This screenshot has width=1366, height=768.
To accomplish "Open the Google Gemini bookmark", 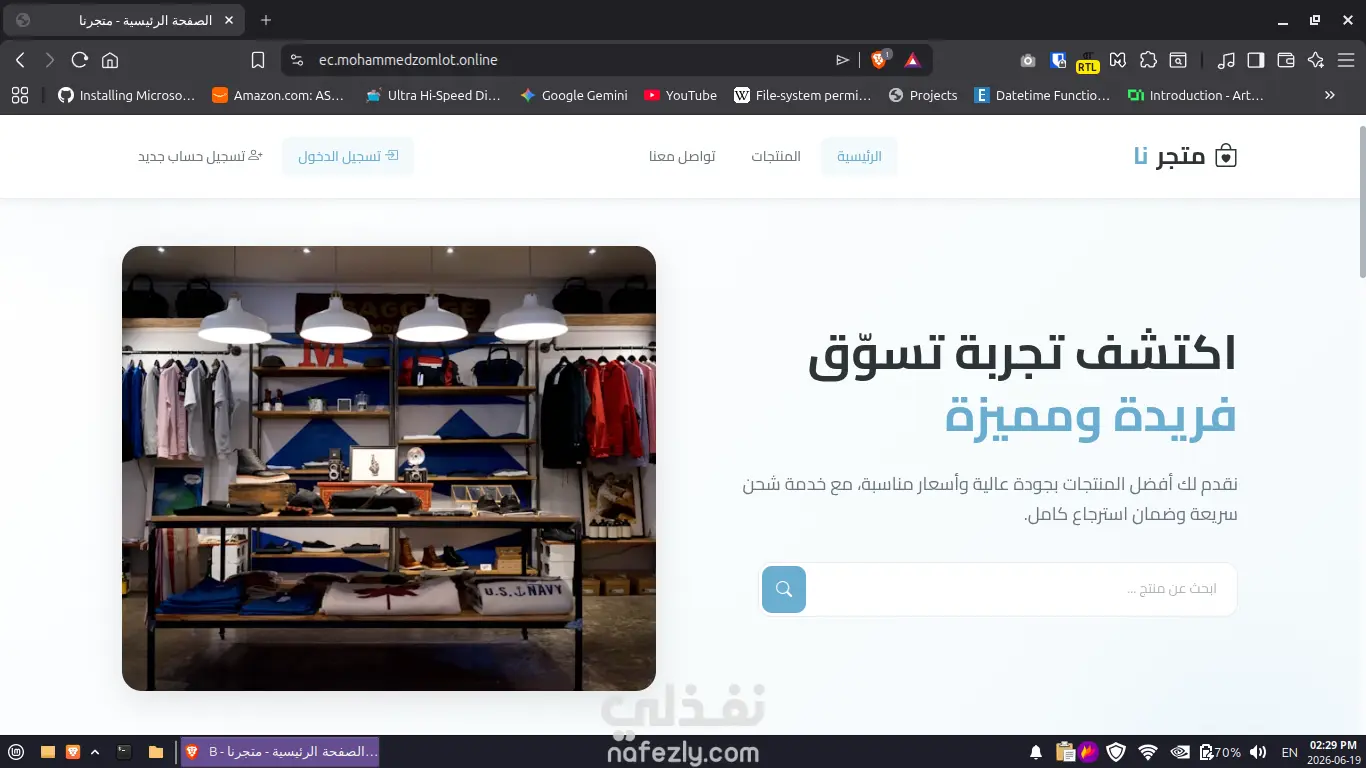I will [x=574, y=95].
